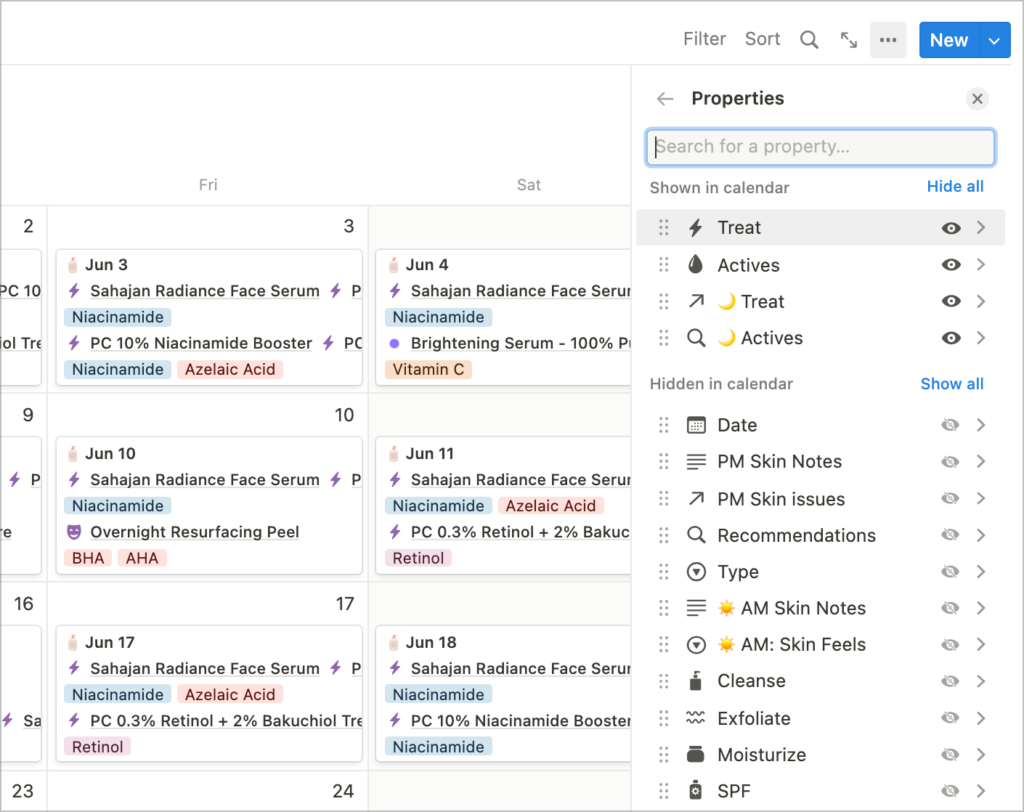Open the Jun 3 calendar entry
Screen dimensions: 1024x812
point(209,317)
